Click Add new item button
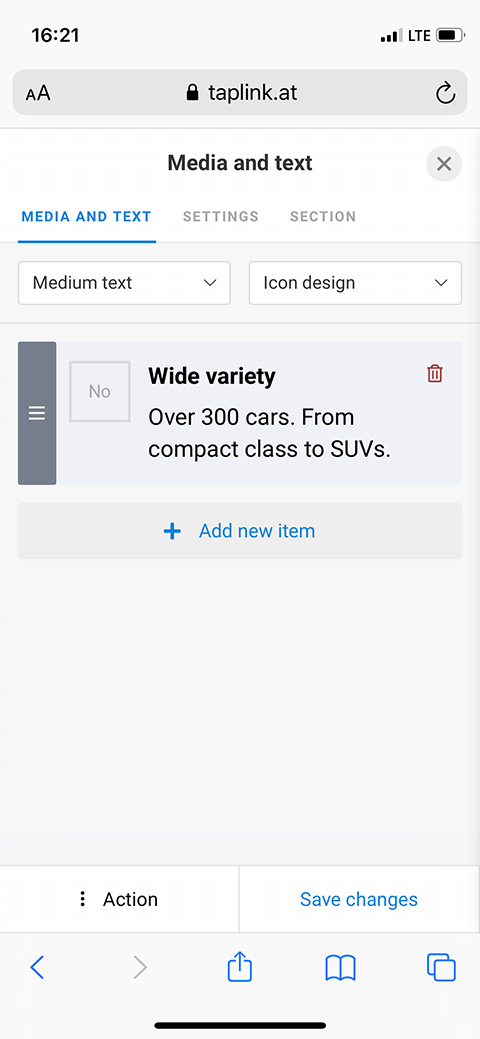 (240, 531)
